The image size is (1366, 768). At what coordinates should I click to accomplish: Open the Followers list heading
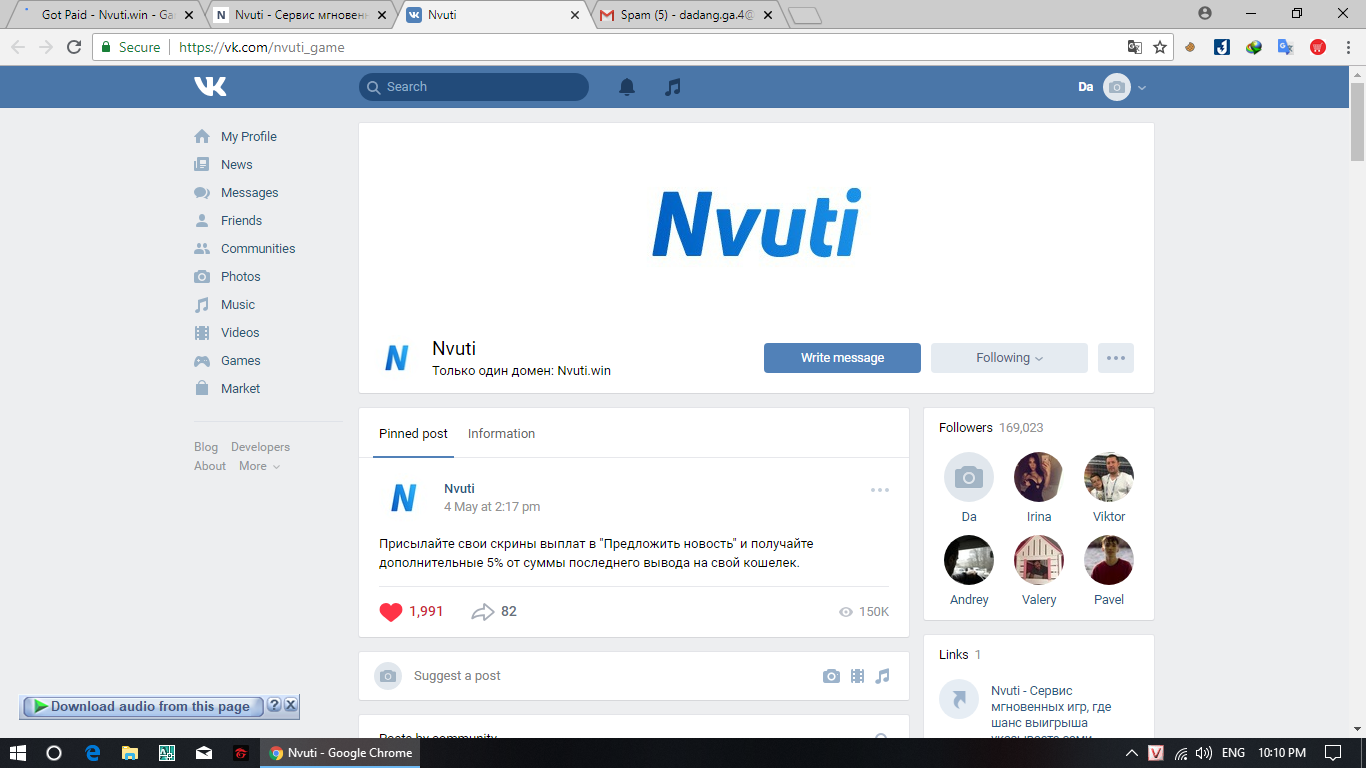point(966,428)
